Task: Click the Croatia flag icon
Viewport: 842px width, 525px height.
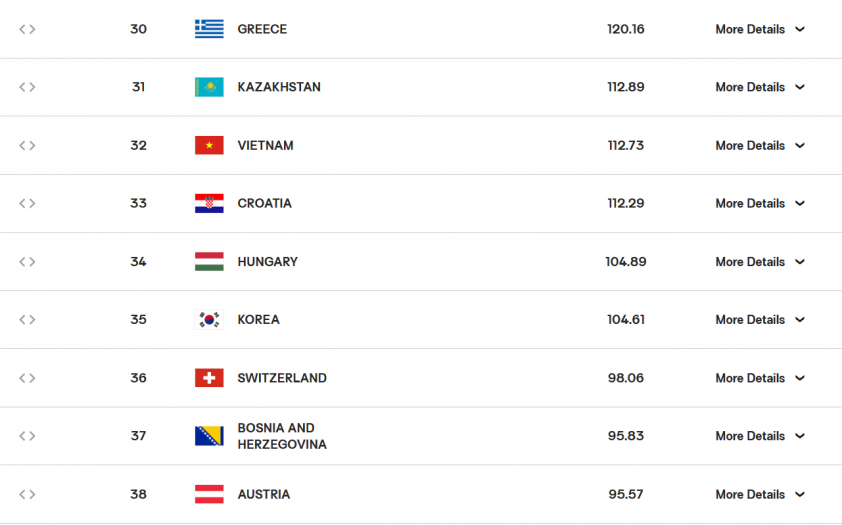Action: tap(209, 203)
